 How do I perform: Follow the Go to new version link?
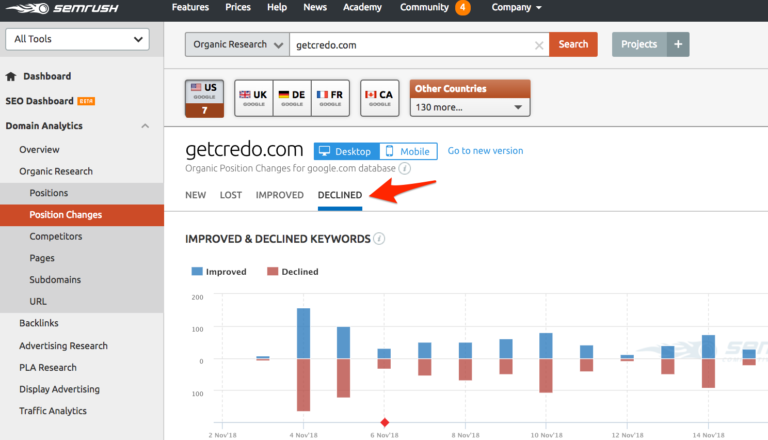click(x=485, y=151)
